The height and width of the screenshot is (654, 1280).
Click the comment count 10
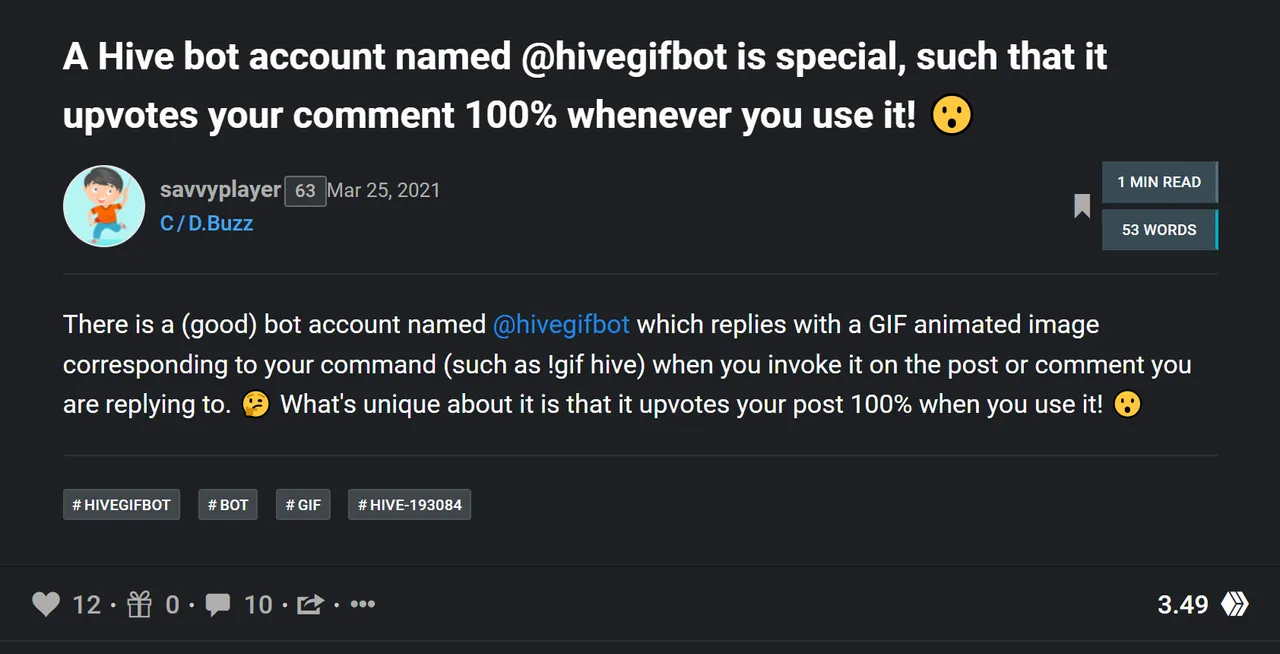point(258,604)
